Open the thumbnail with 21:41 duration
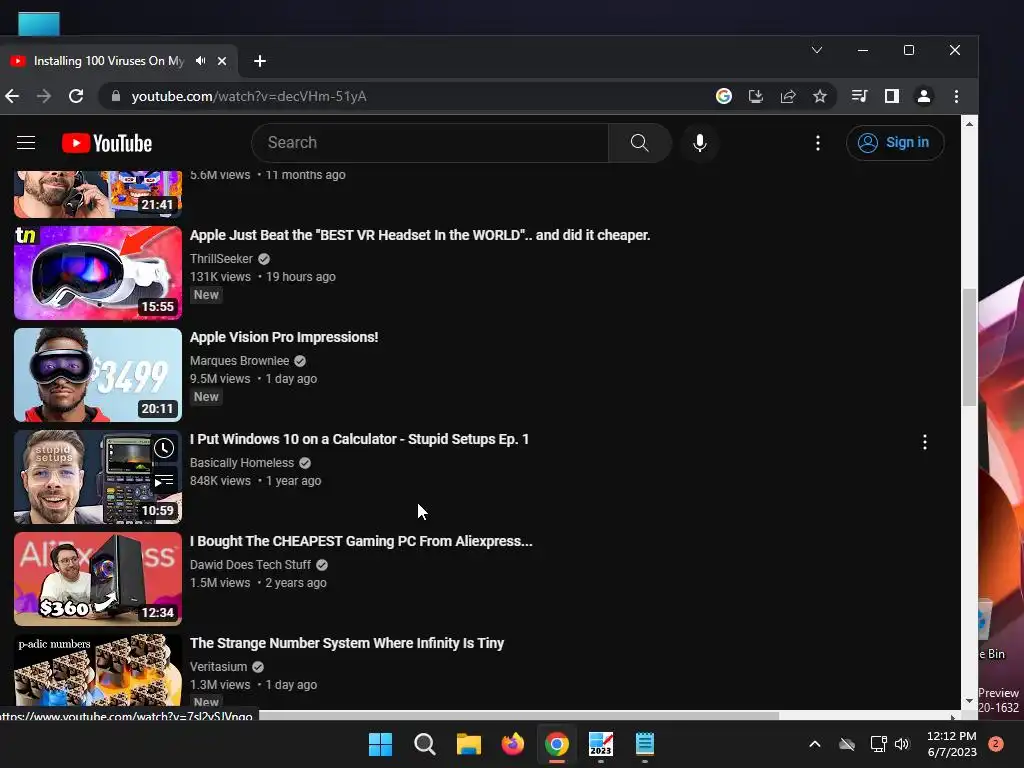 point(98,194)
